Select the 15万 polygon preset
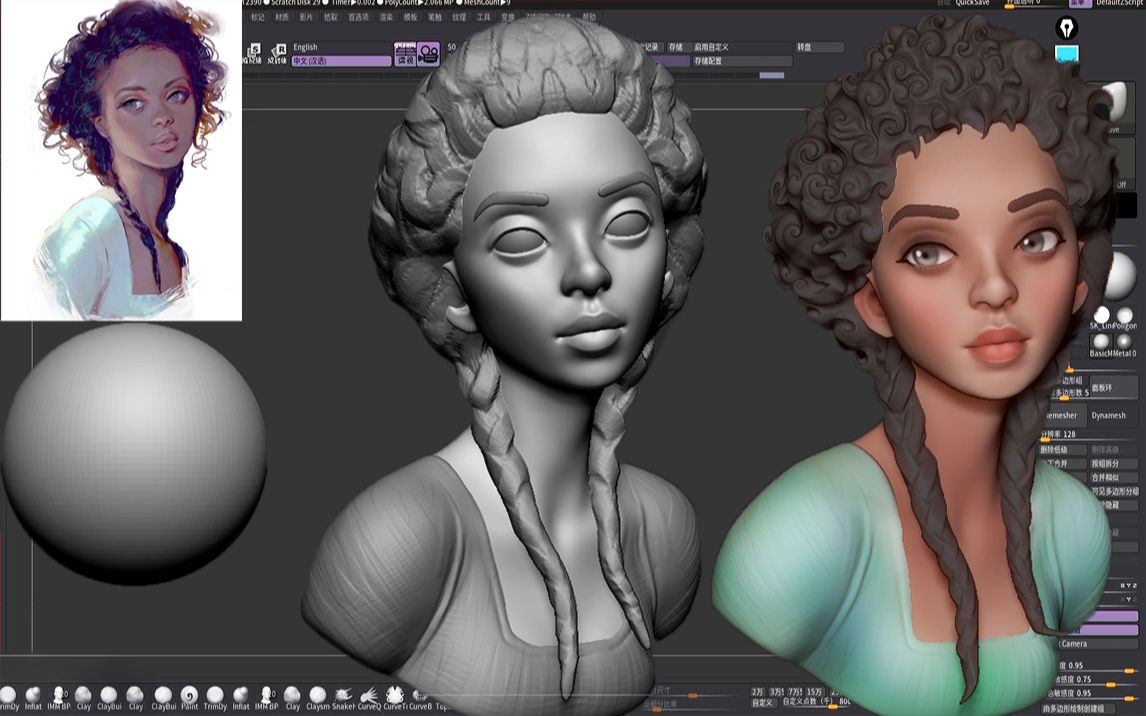 point(814,692)
